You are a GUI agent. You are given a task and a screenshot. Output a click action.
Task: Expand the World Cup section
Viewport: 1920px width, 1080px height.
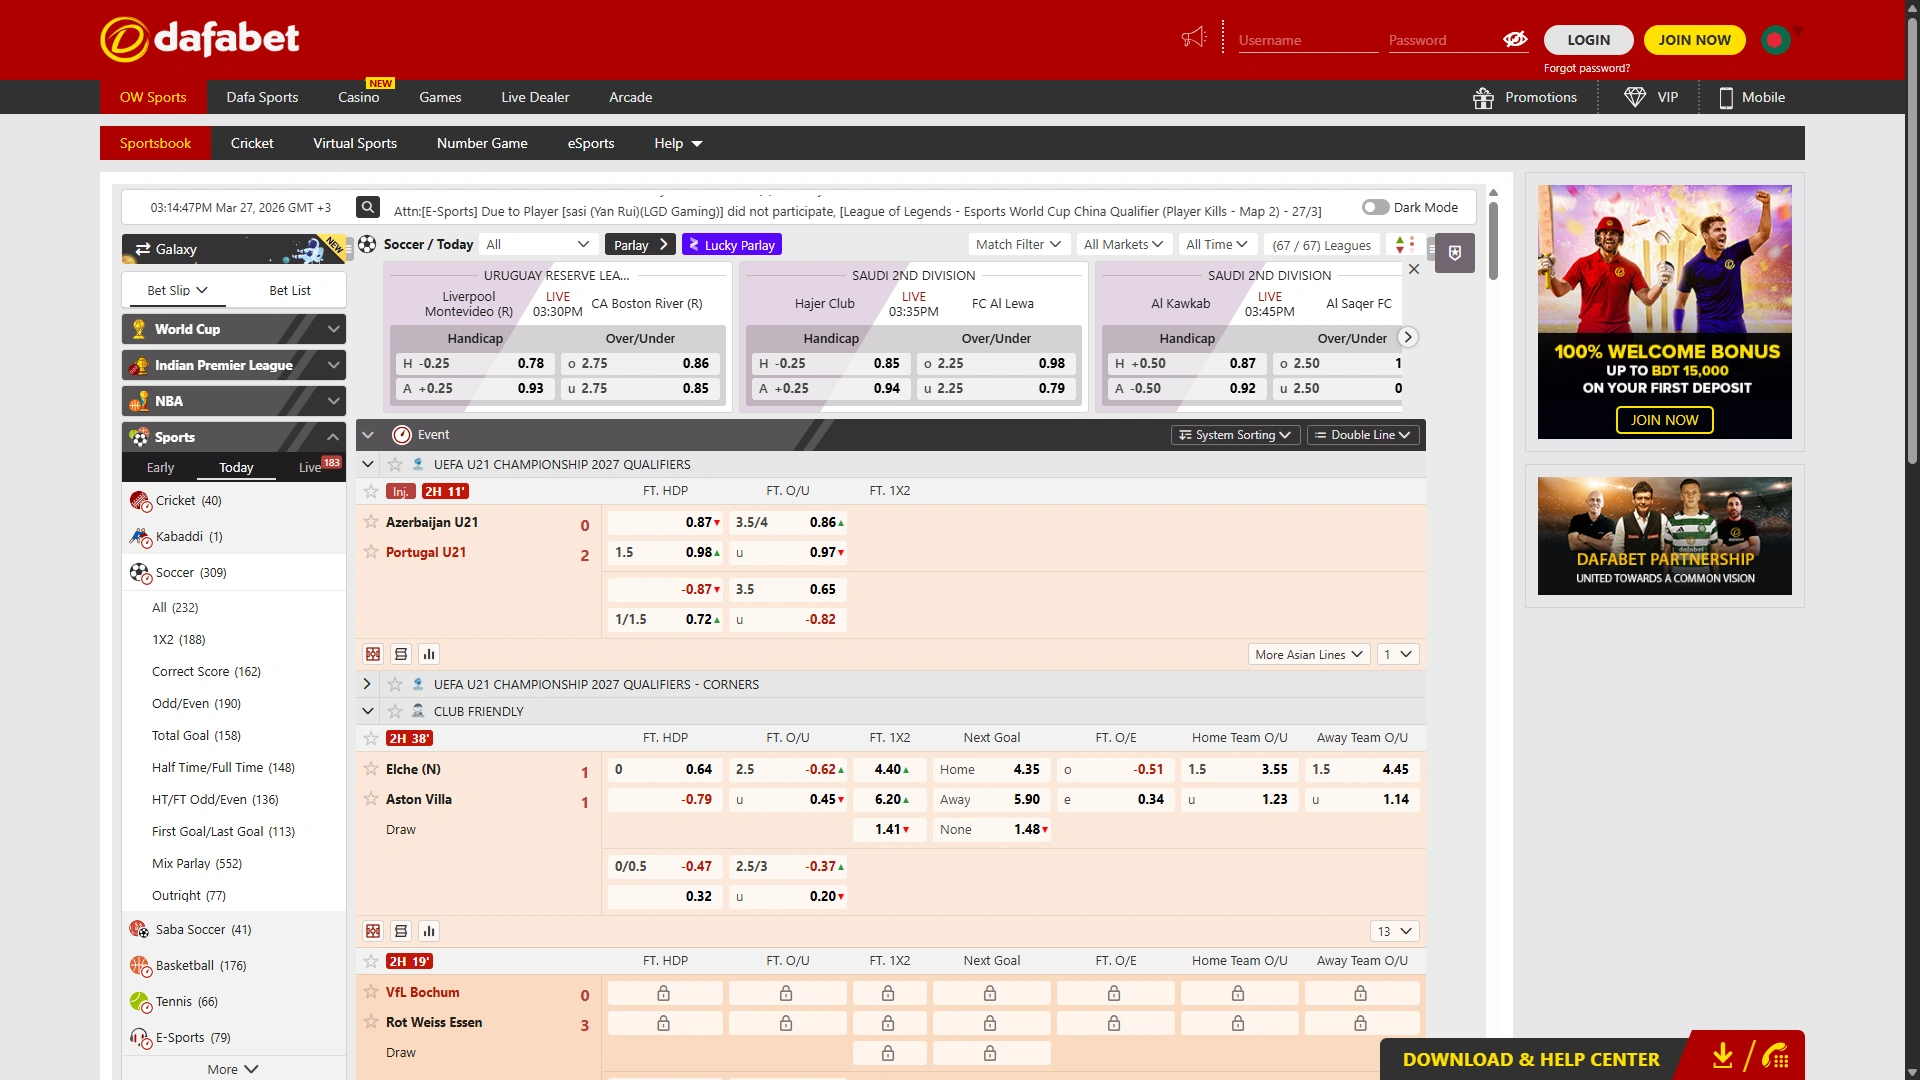[x=234, y=329]
